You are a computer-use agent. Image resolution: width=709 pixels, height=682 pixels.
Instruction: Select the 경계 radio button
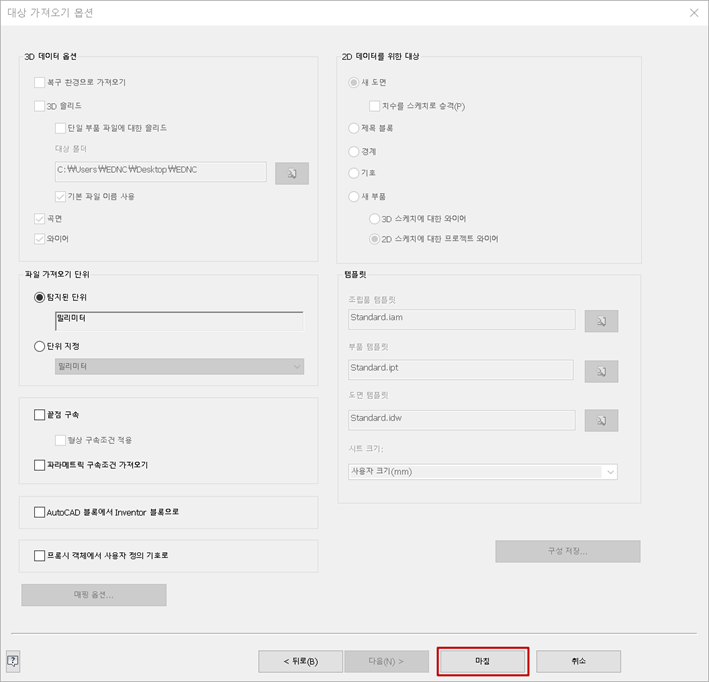(354, 152)
